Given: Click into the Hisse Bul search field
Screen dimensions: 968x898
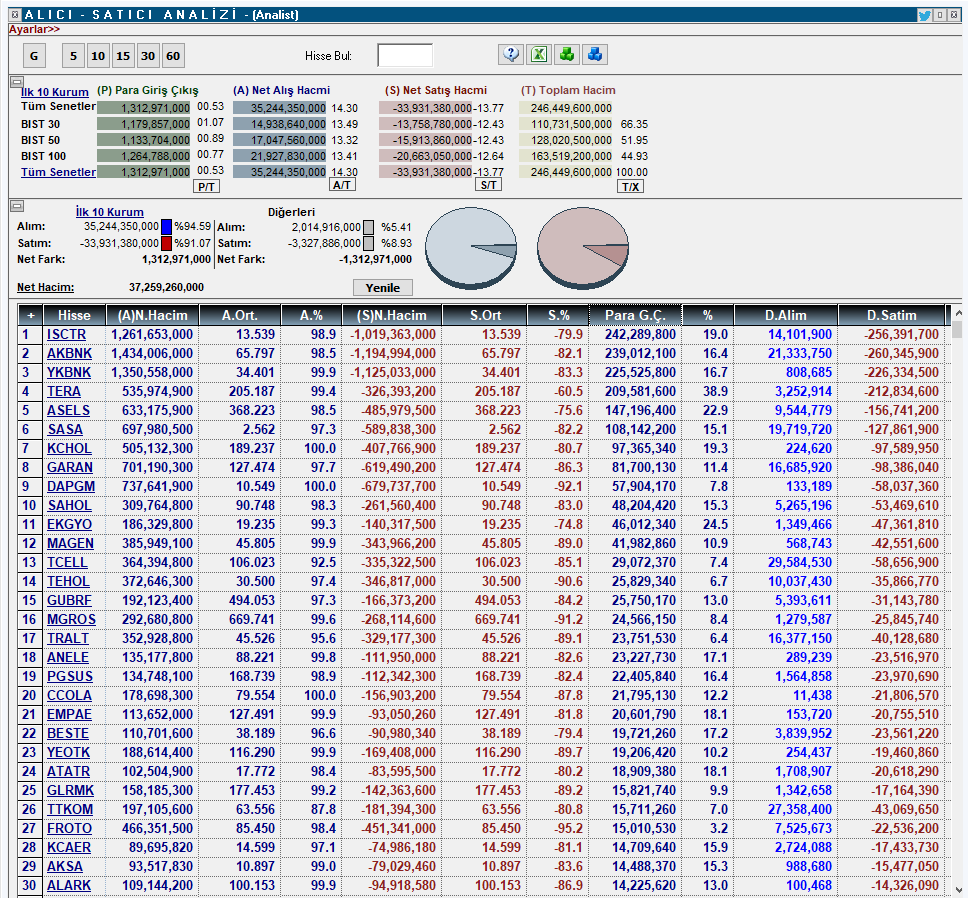Looking at the screenshot, I should 405,56.
